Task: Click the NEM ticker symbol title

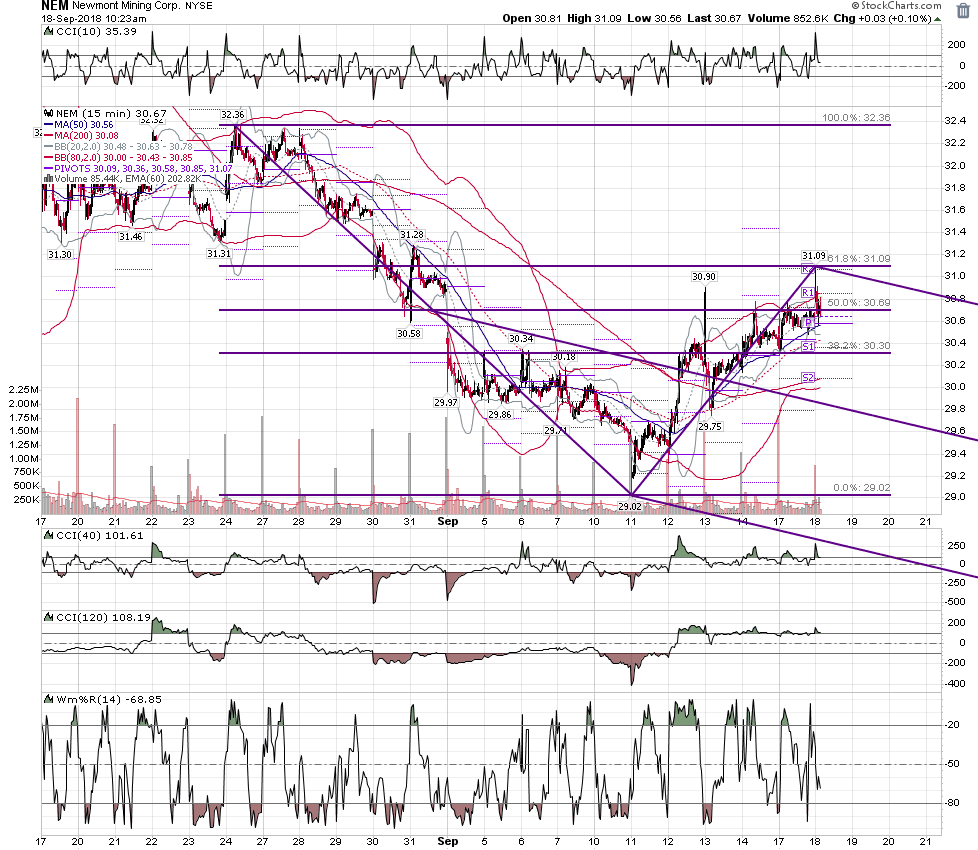Action: [x=55, y=6]
